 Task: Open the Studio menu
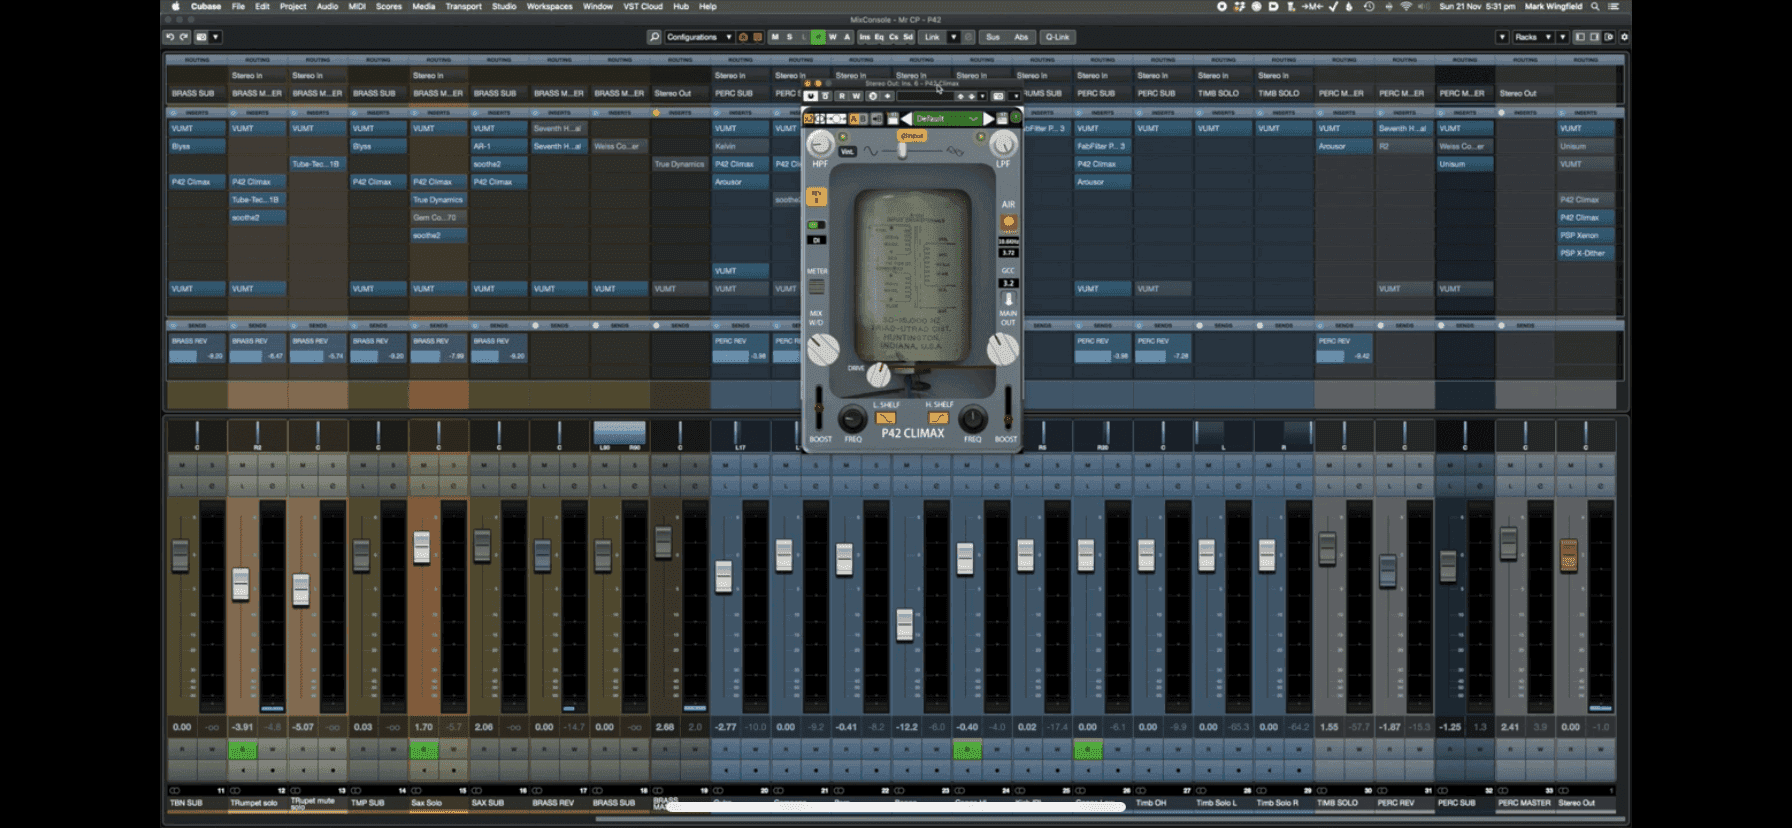coord(504,6)
